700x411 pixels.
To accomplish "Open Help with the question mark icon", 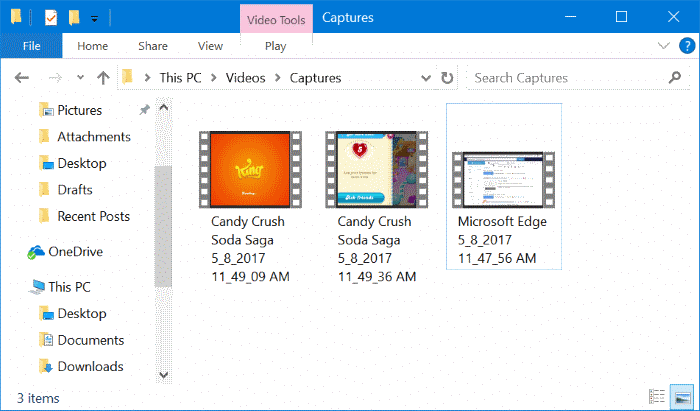I will pos(687,46).
